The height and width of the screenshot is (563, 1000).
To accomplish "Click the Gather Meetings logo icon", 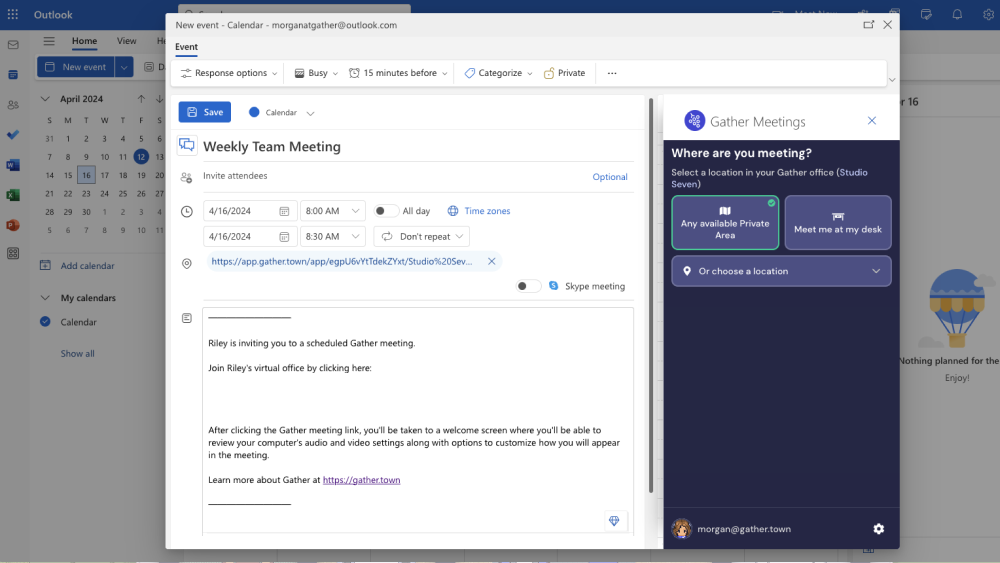I will (694, 121).
